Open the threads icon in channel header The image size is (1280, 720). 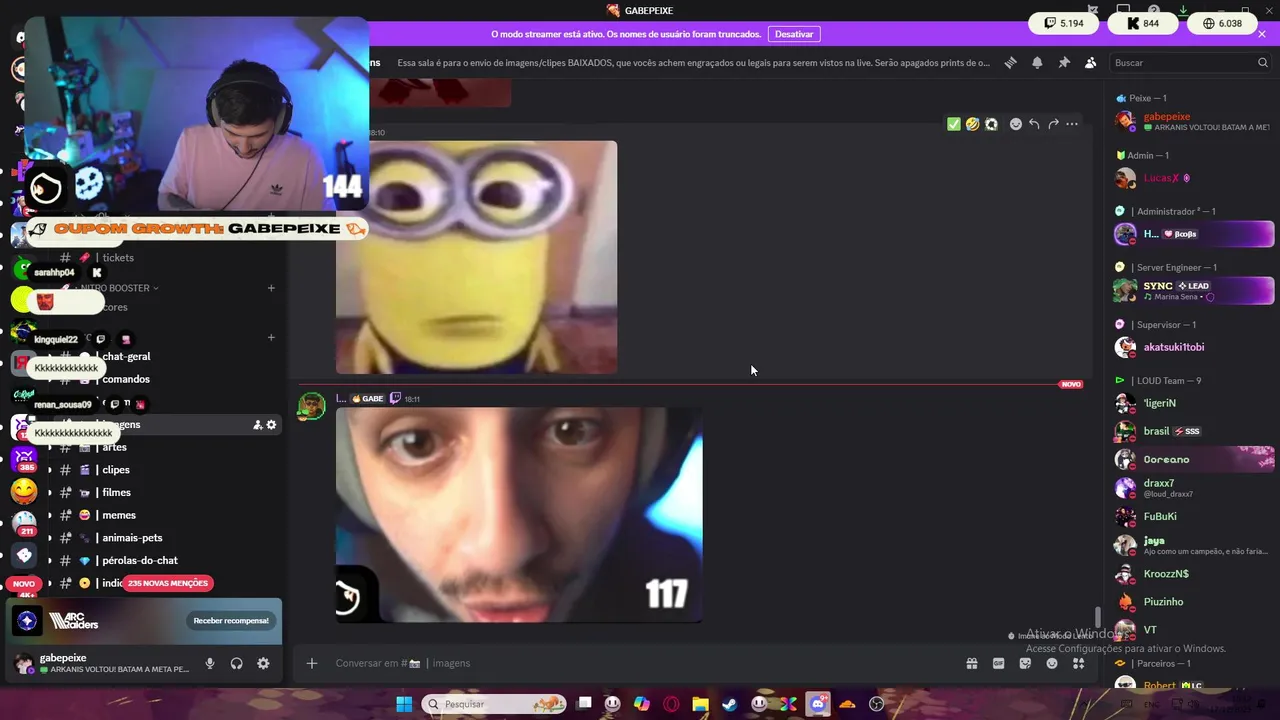1011,62
